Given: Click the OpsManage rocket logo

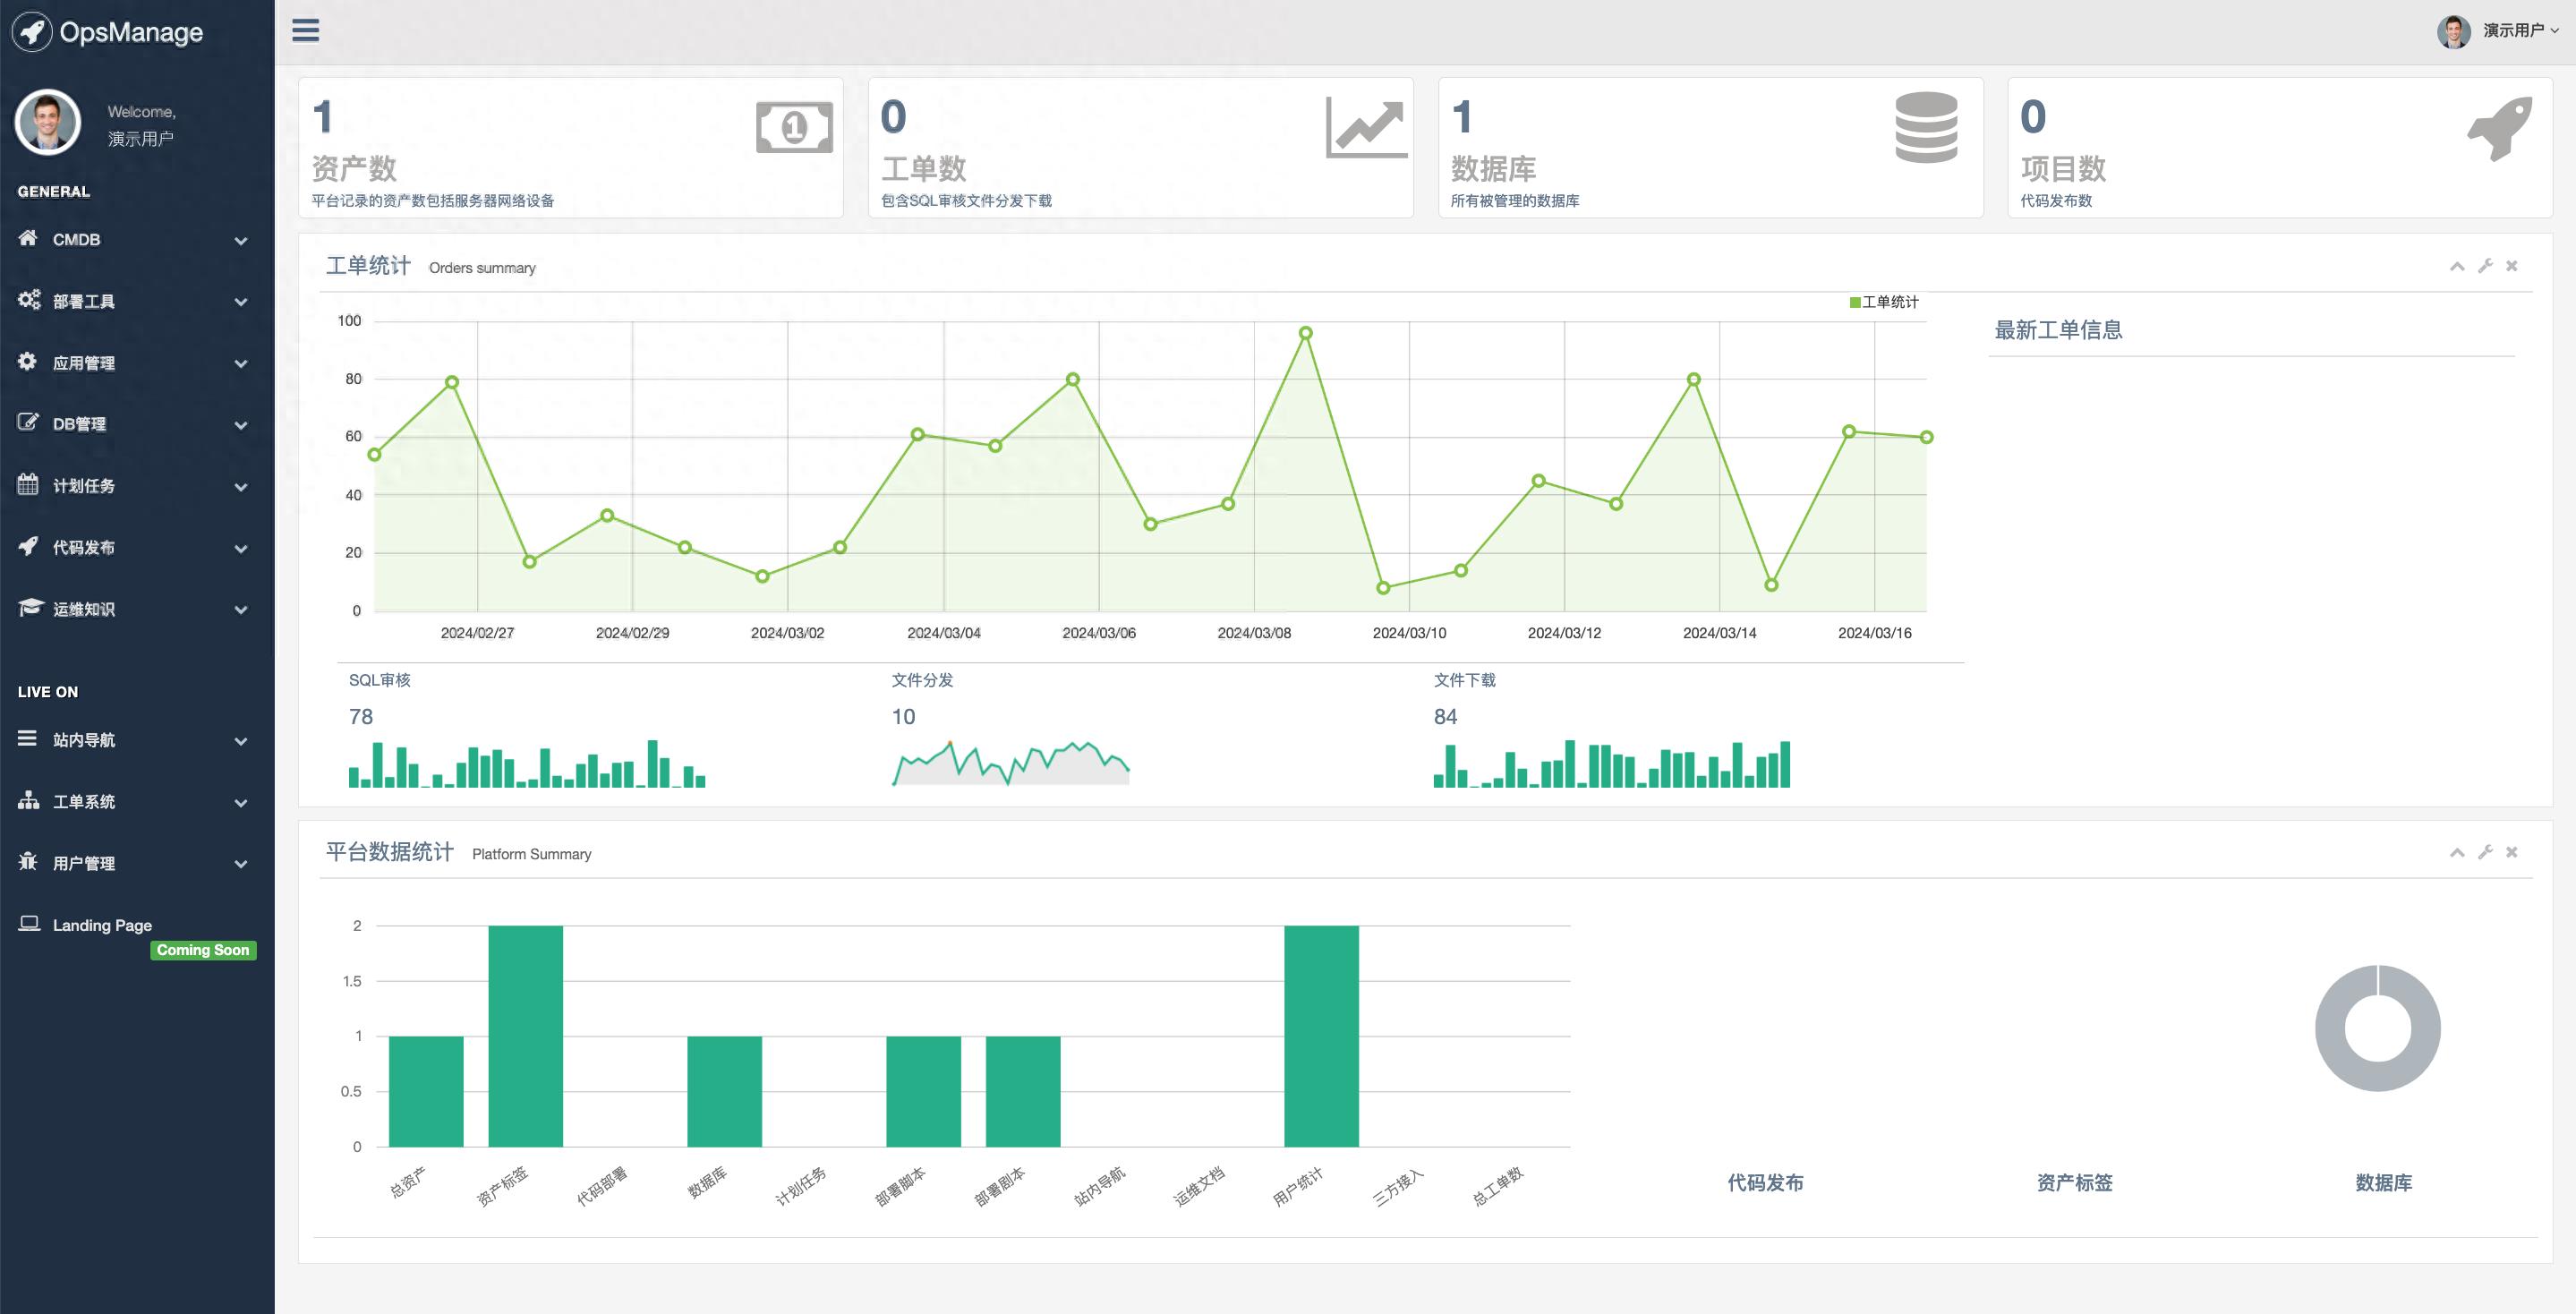Looking at the screenshot, I should (32, 32).
